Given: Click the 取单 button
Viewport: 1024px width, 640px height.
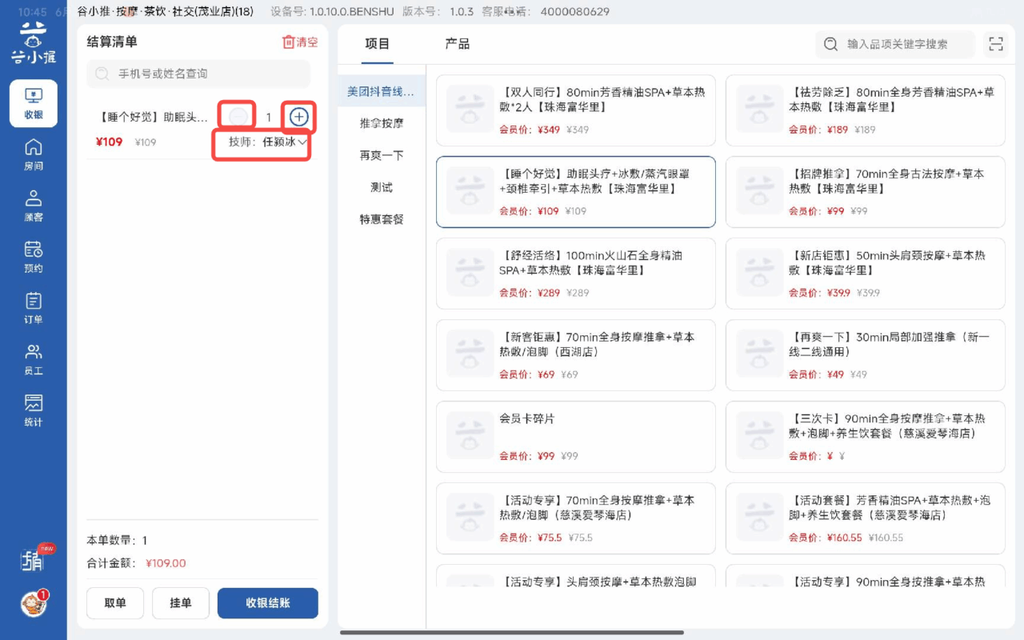Looking at the screenshot, I should point(115,603).
